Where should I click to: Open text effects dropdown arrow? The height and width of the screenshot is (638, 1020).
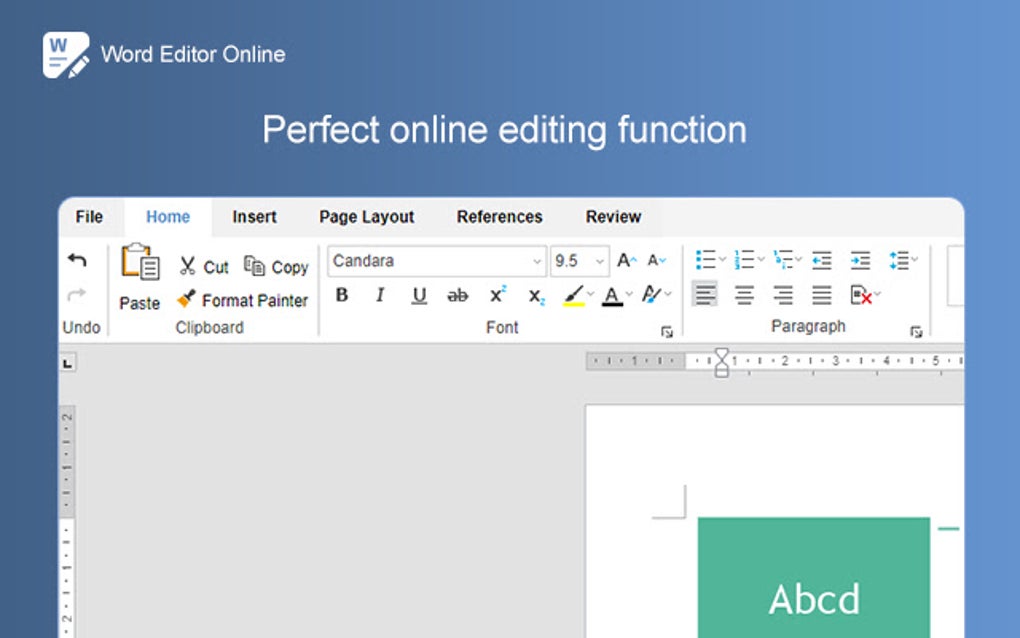(x=667, y=295)
